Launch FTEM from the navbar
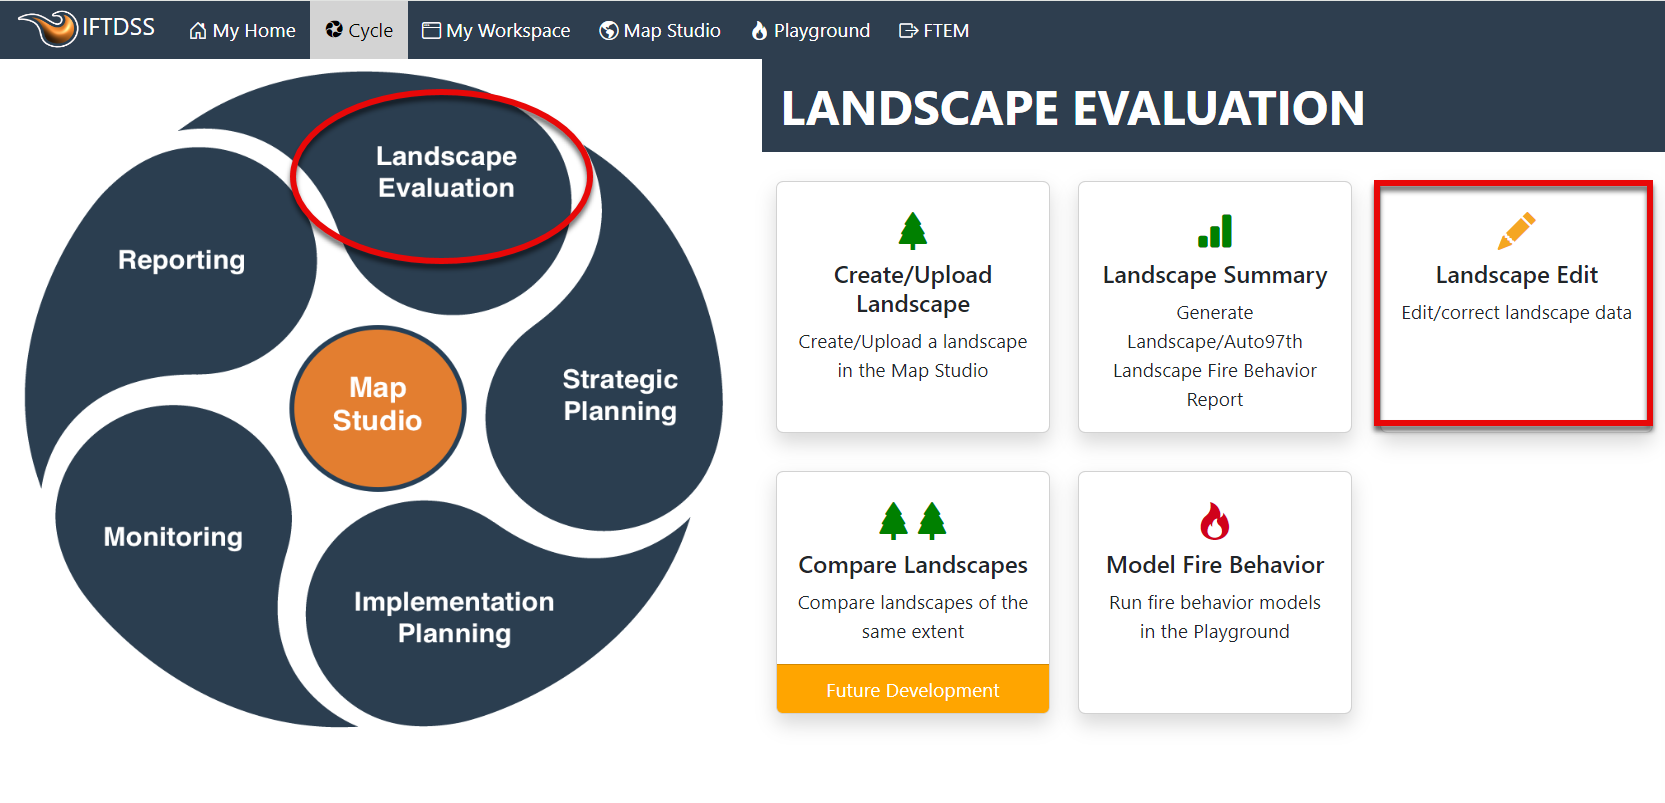1665x803 pixels. pos(934,30)
